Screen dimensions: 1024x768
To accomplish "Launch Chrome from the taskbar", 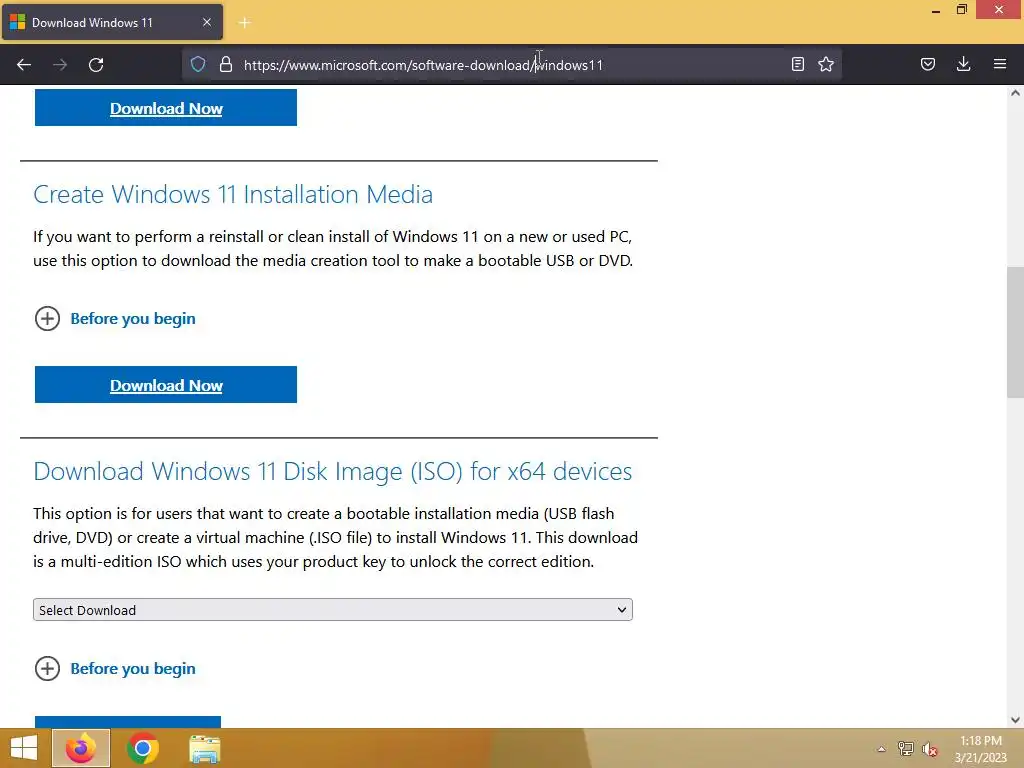I will [142, 748].
